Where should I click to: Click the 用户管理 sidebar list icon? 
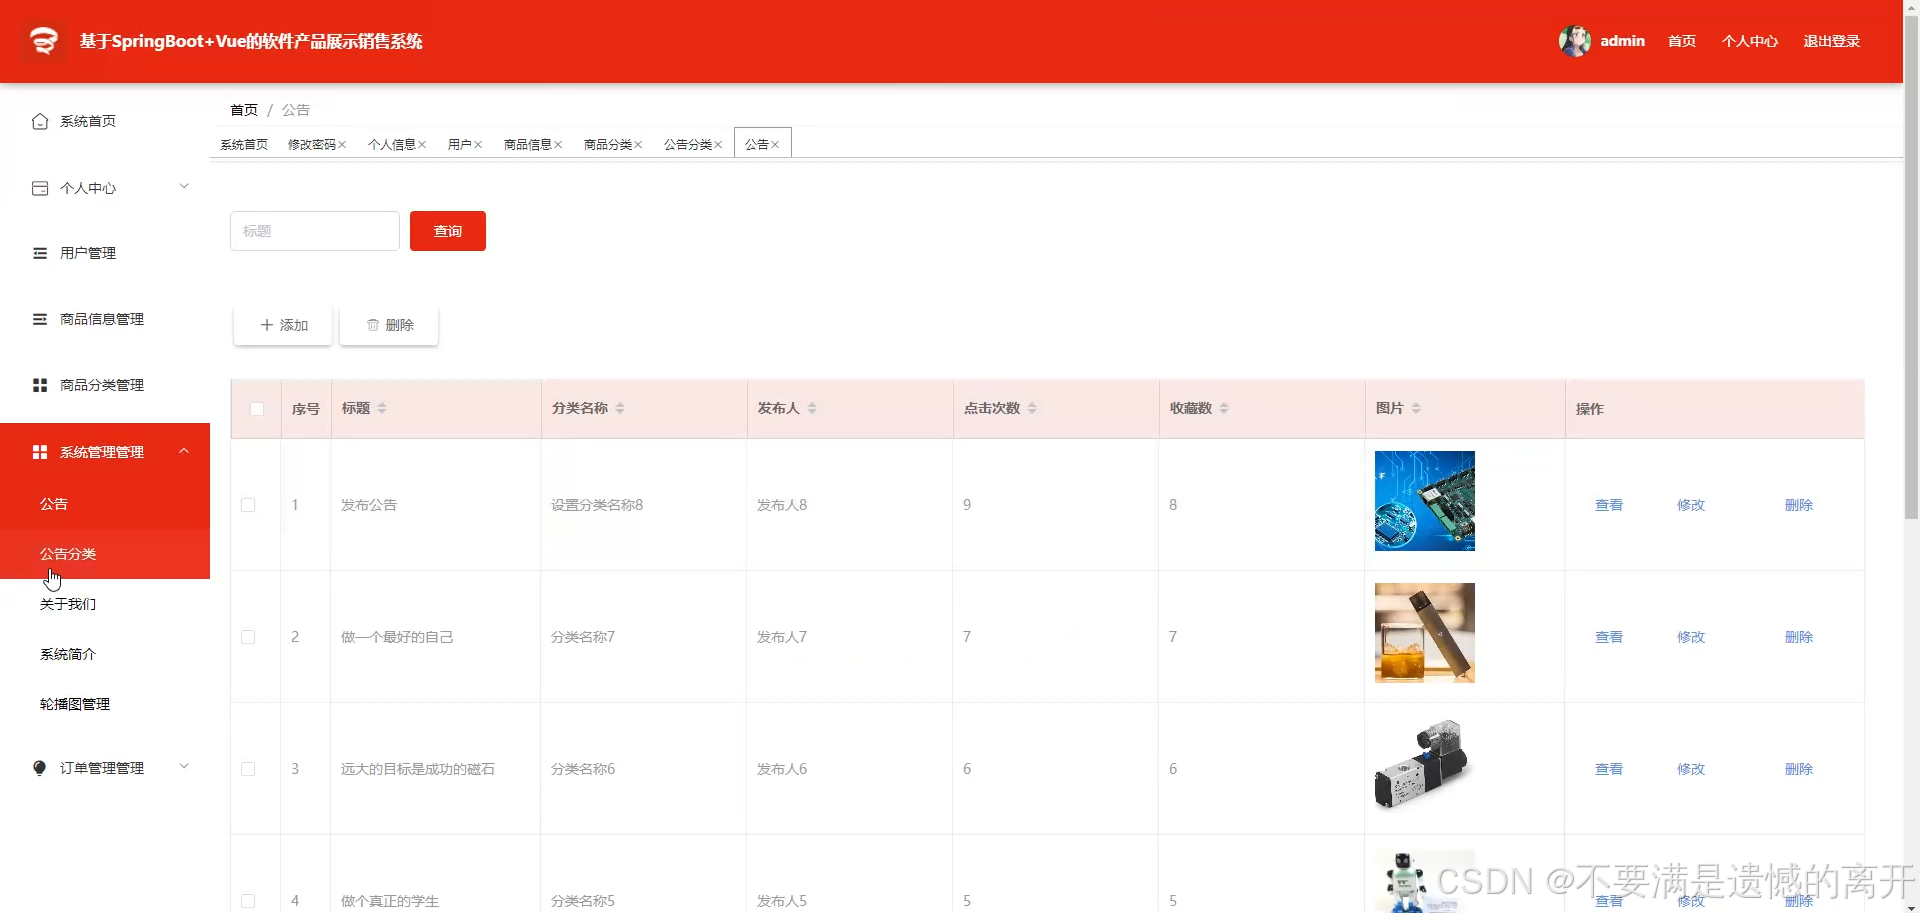40,253
